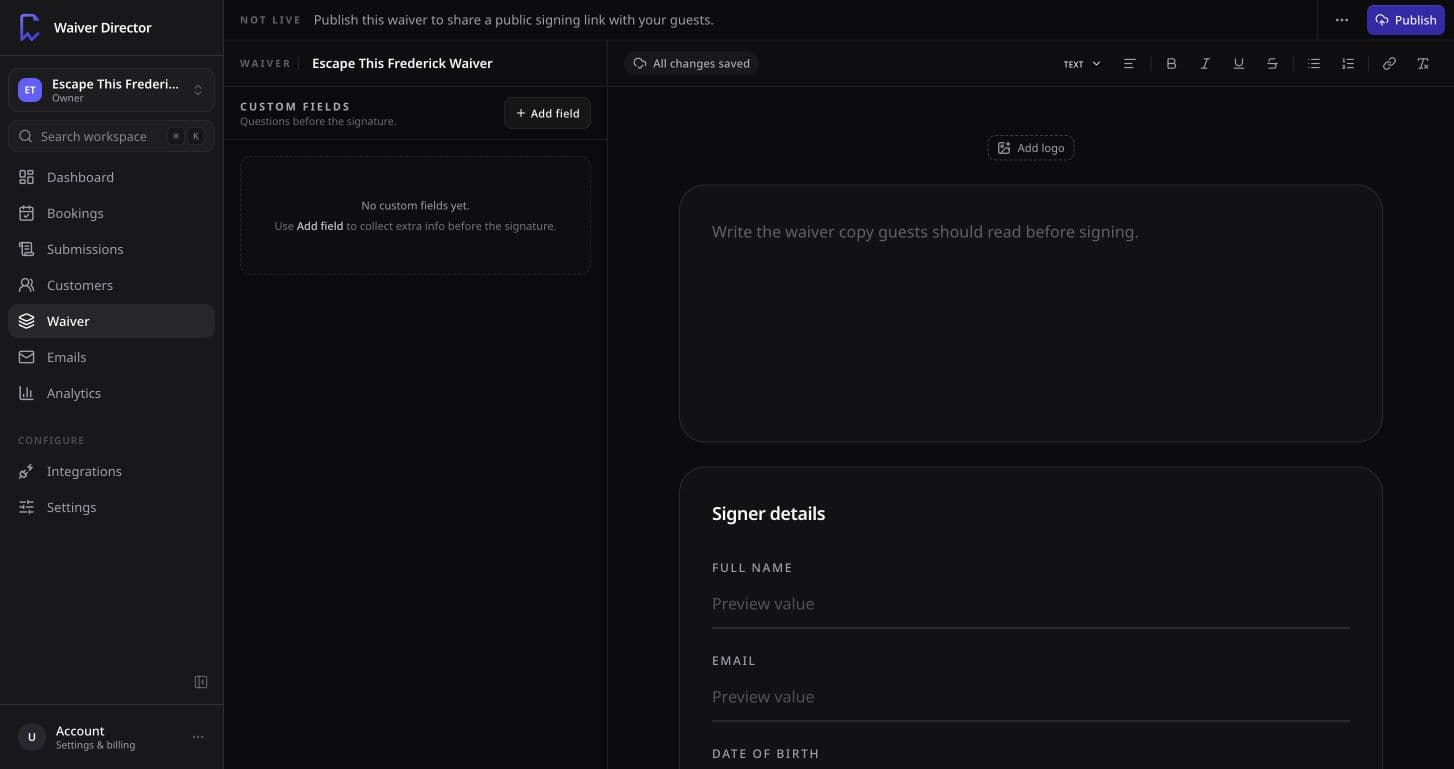Toggle strikethrough formatting
This screenshot has width=1454, height=769.
click(x=1272, y=63)
